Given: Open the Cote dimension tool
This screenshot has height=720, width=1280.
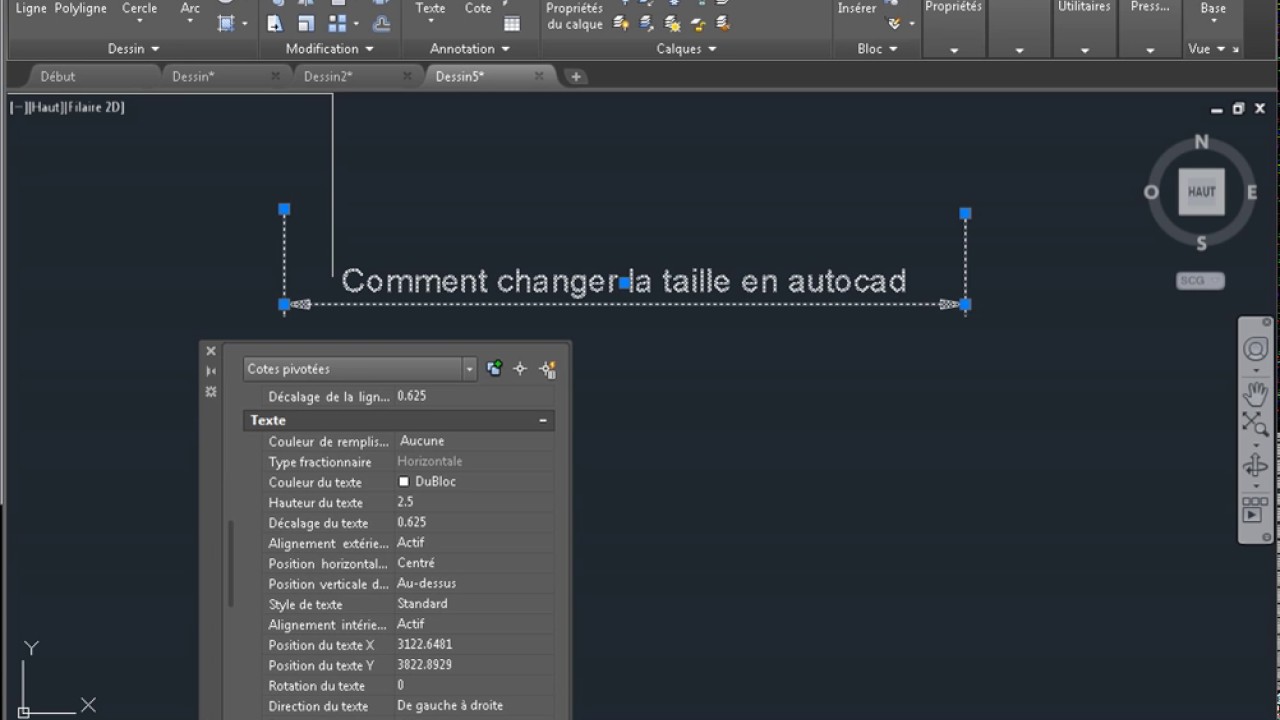Looking at the screenshot, I should [478, 9].
